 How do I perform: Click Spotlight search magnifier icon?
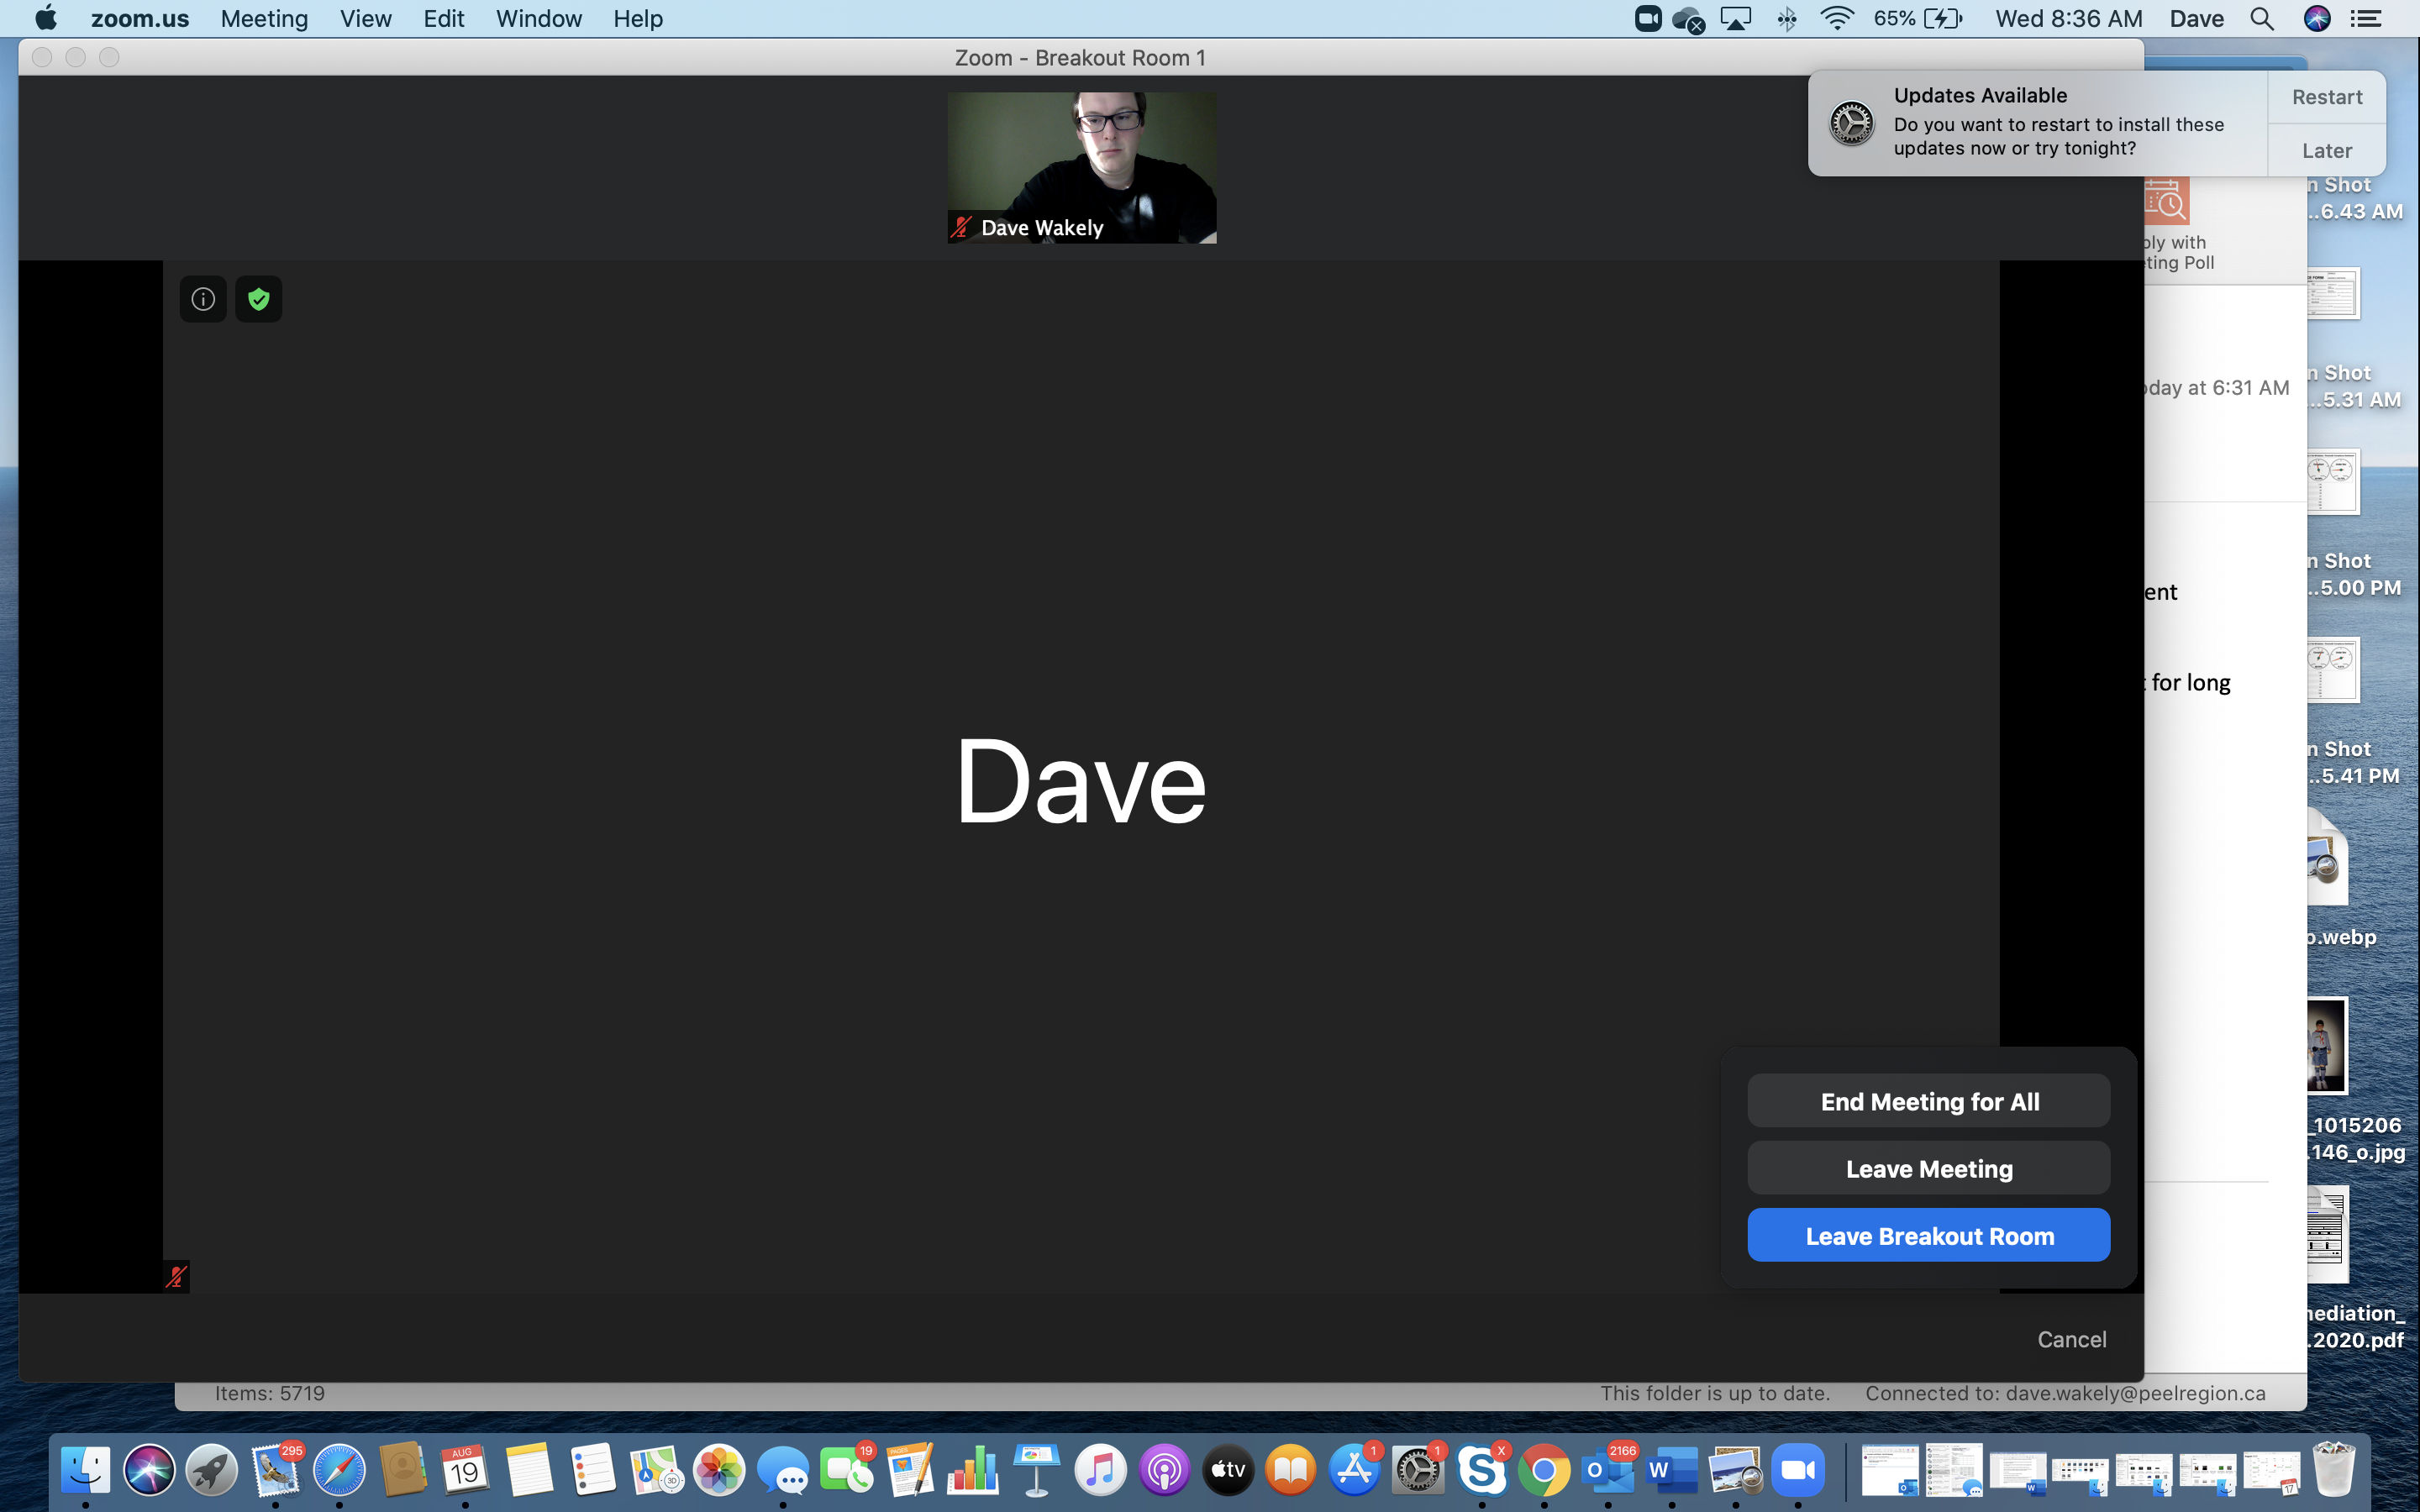click(2262, 19)
